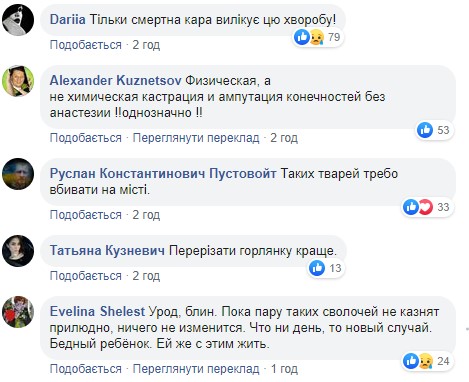Screen dimensions: 469x382
Task: Open Руслан Константинович Пустовойт's profile link
Action: pos(163,173)
